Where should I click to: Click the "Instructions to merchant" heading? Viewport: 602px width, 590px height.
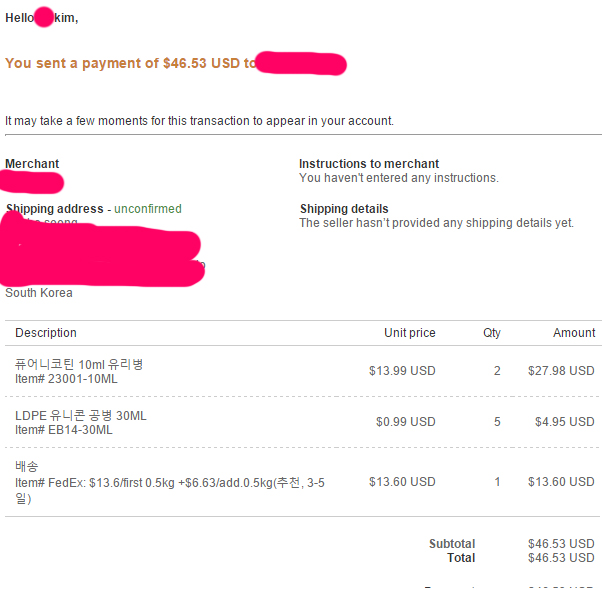pyautogui.click(x=369, y=164)
